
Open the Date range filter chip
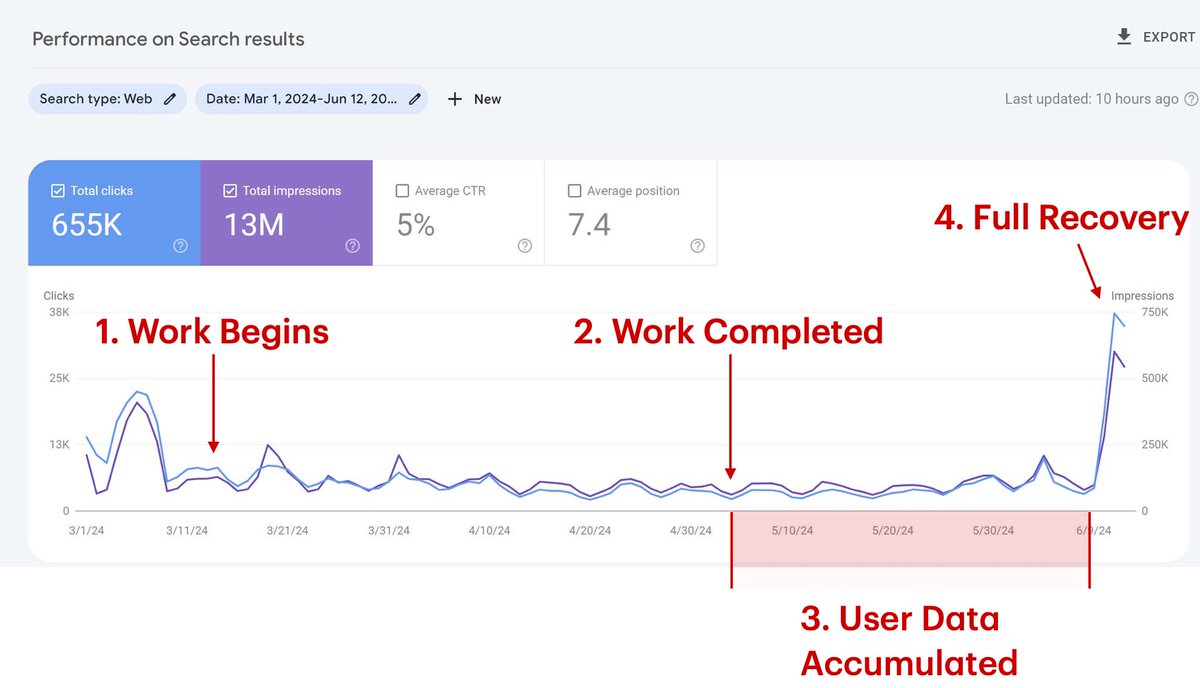click(x=312, y=99)
